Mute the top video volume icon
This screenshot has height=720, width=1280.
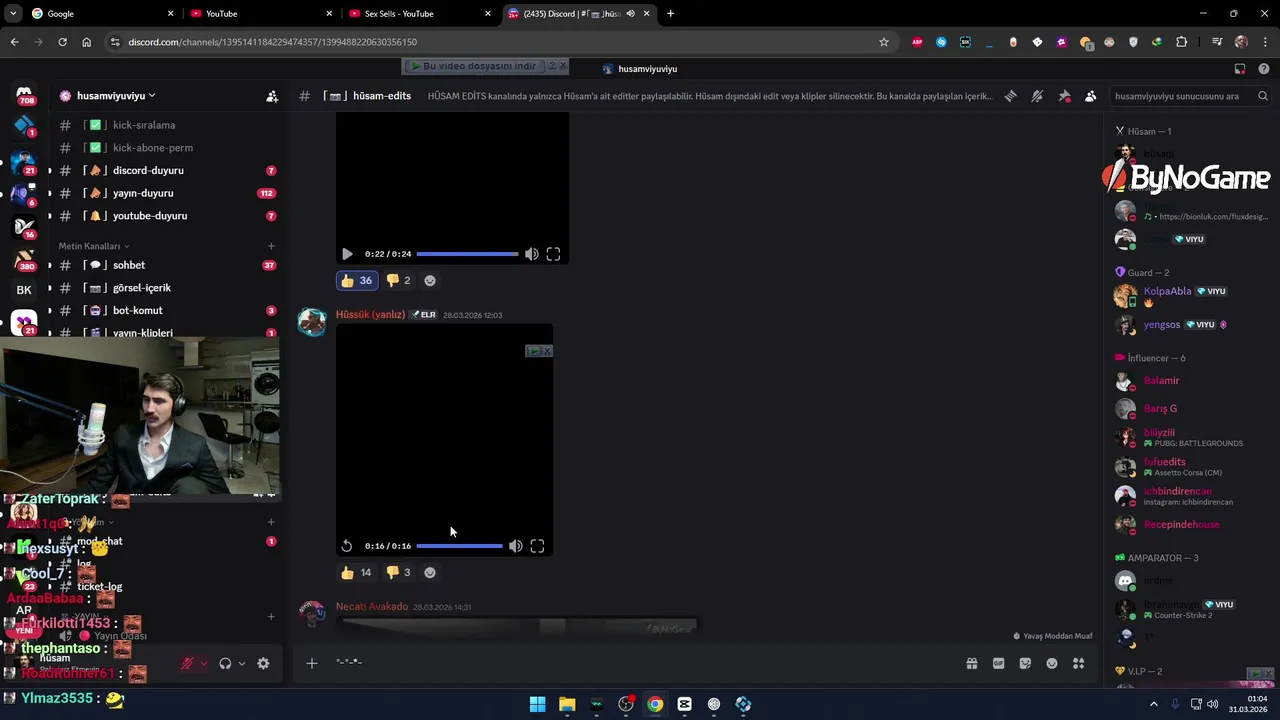click(x=531, y=254)
